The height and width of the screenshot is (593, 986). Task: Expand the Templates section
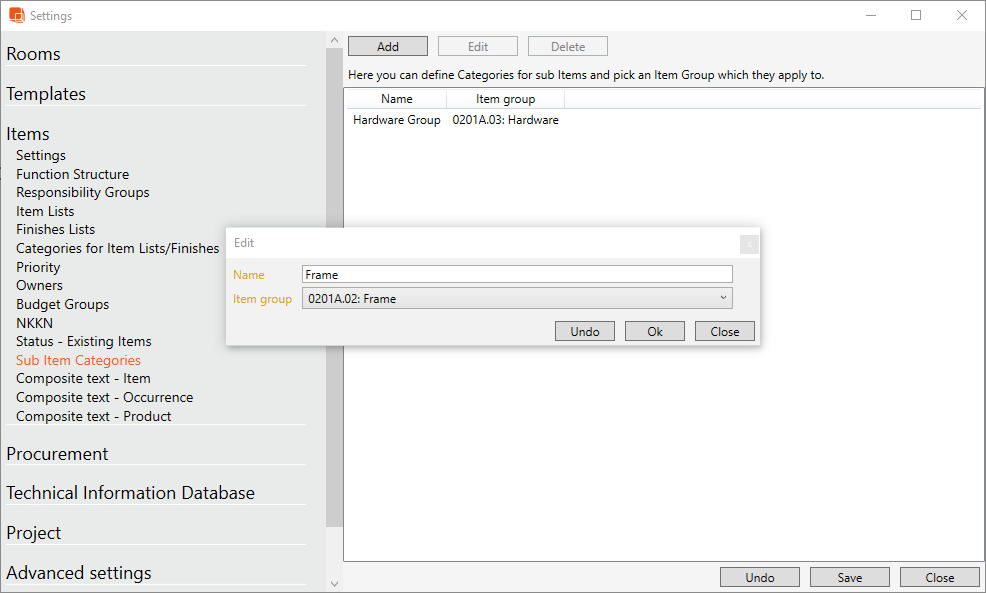point(46,94)
